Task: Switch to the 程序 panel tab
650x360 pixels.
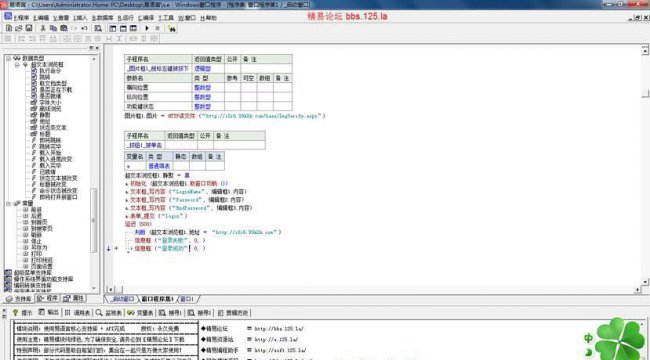Action: [x=48, y=299]
